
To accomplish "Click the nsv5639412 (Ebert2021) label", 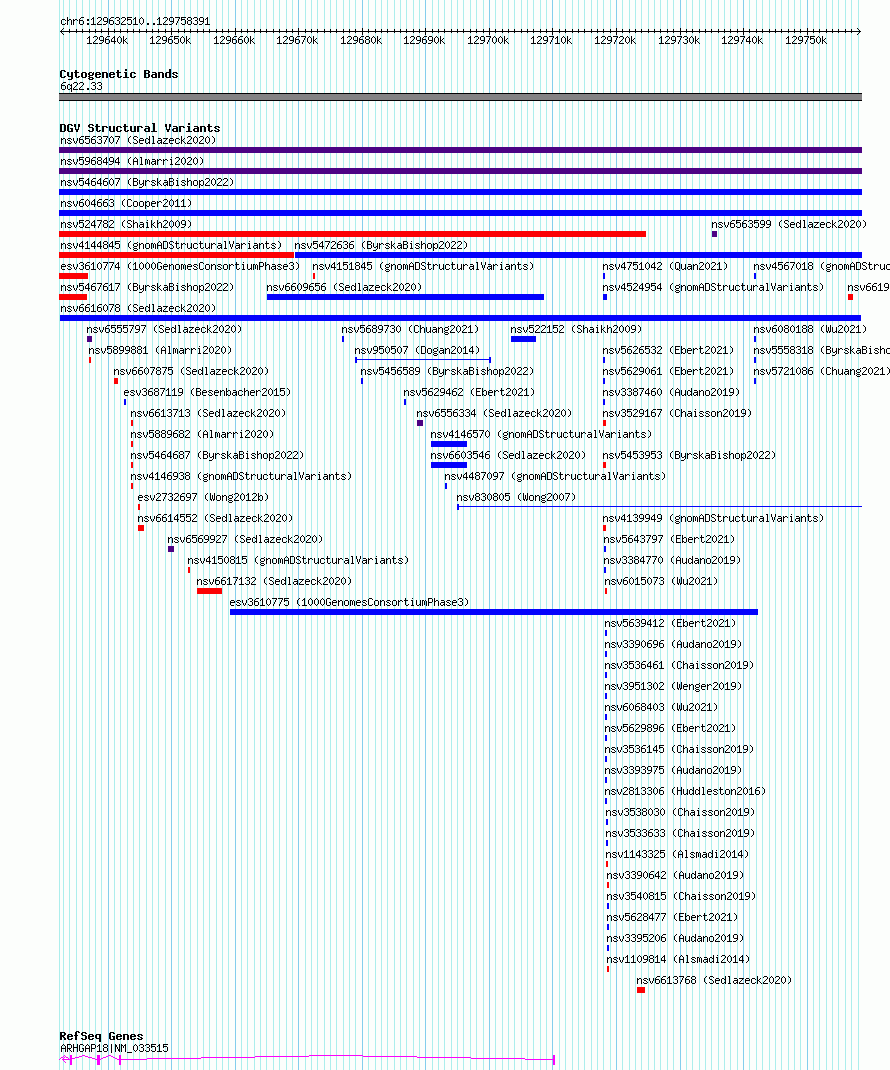I will click(670, 623).
